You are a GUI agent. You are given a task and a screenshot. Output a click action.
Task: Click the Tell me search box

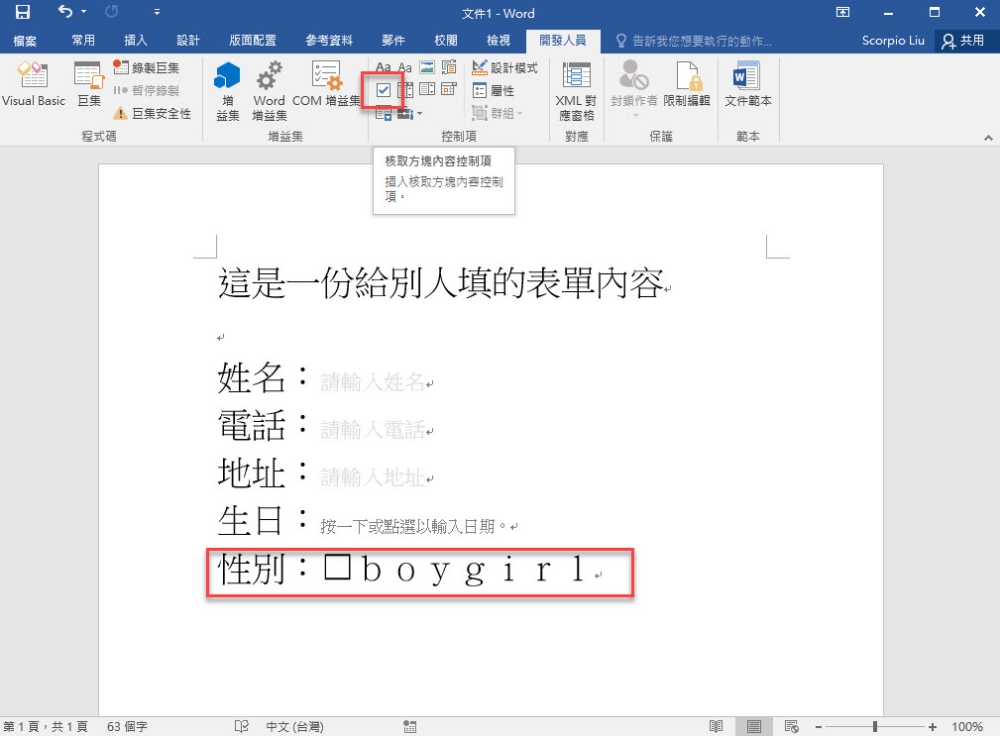tap(694, 41)
